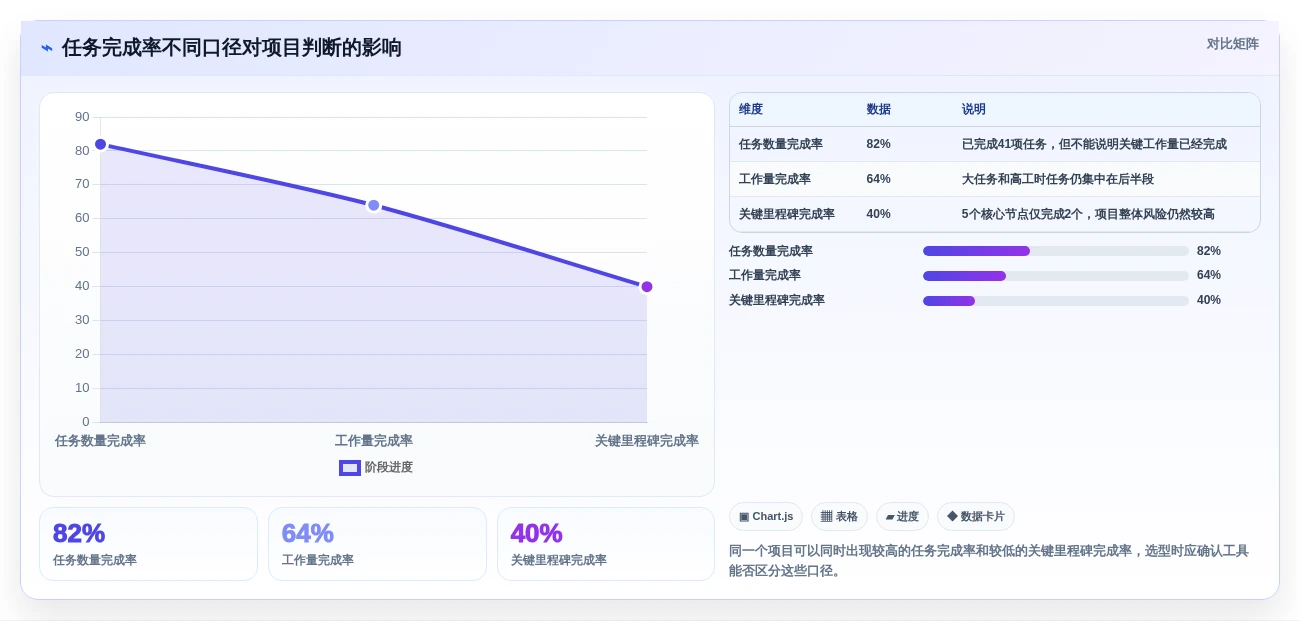Screen dimensions: 1300x621
Task: Click the 64% table data cell
Action: tap(878, 179)
